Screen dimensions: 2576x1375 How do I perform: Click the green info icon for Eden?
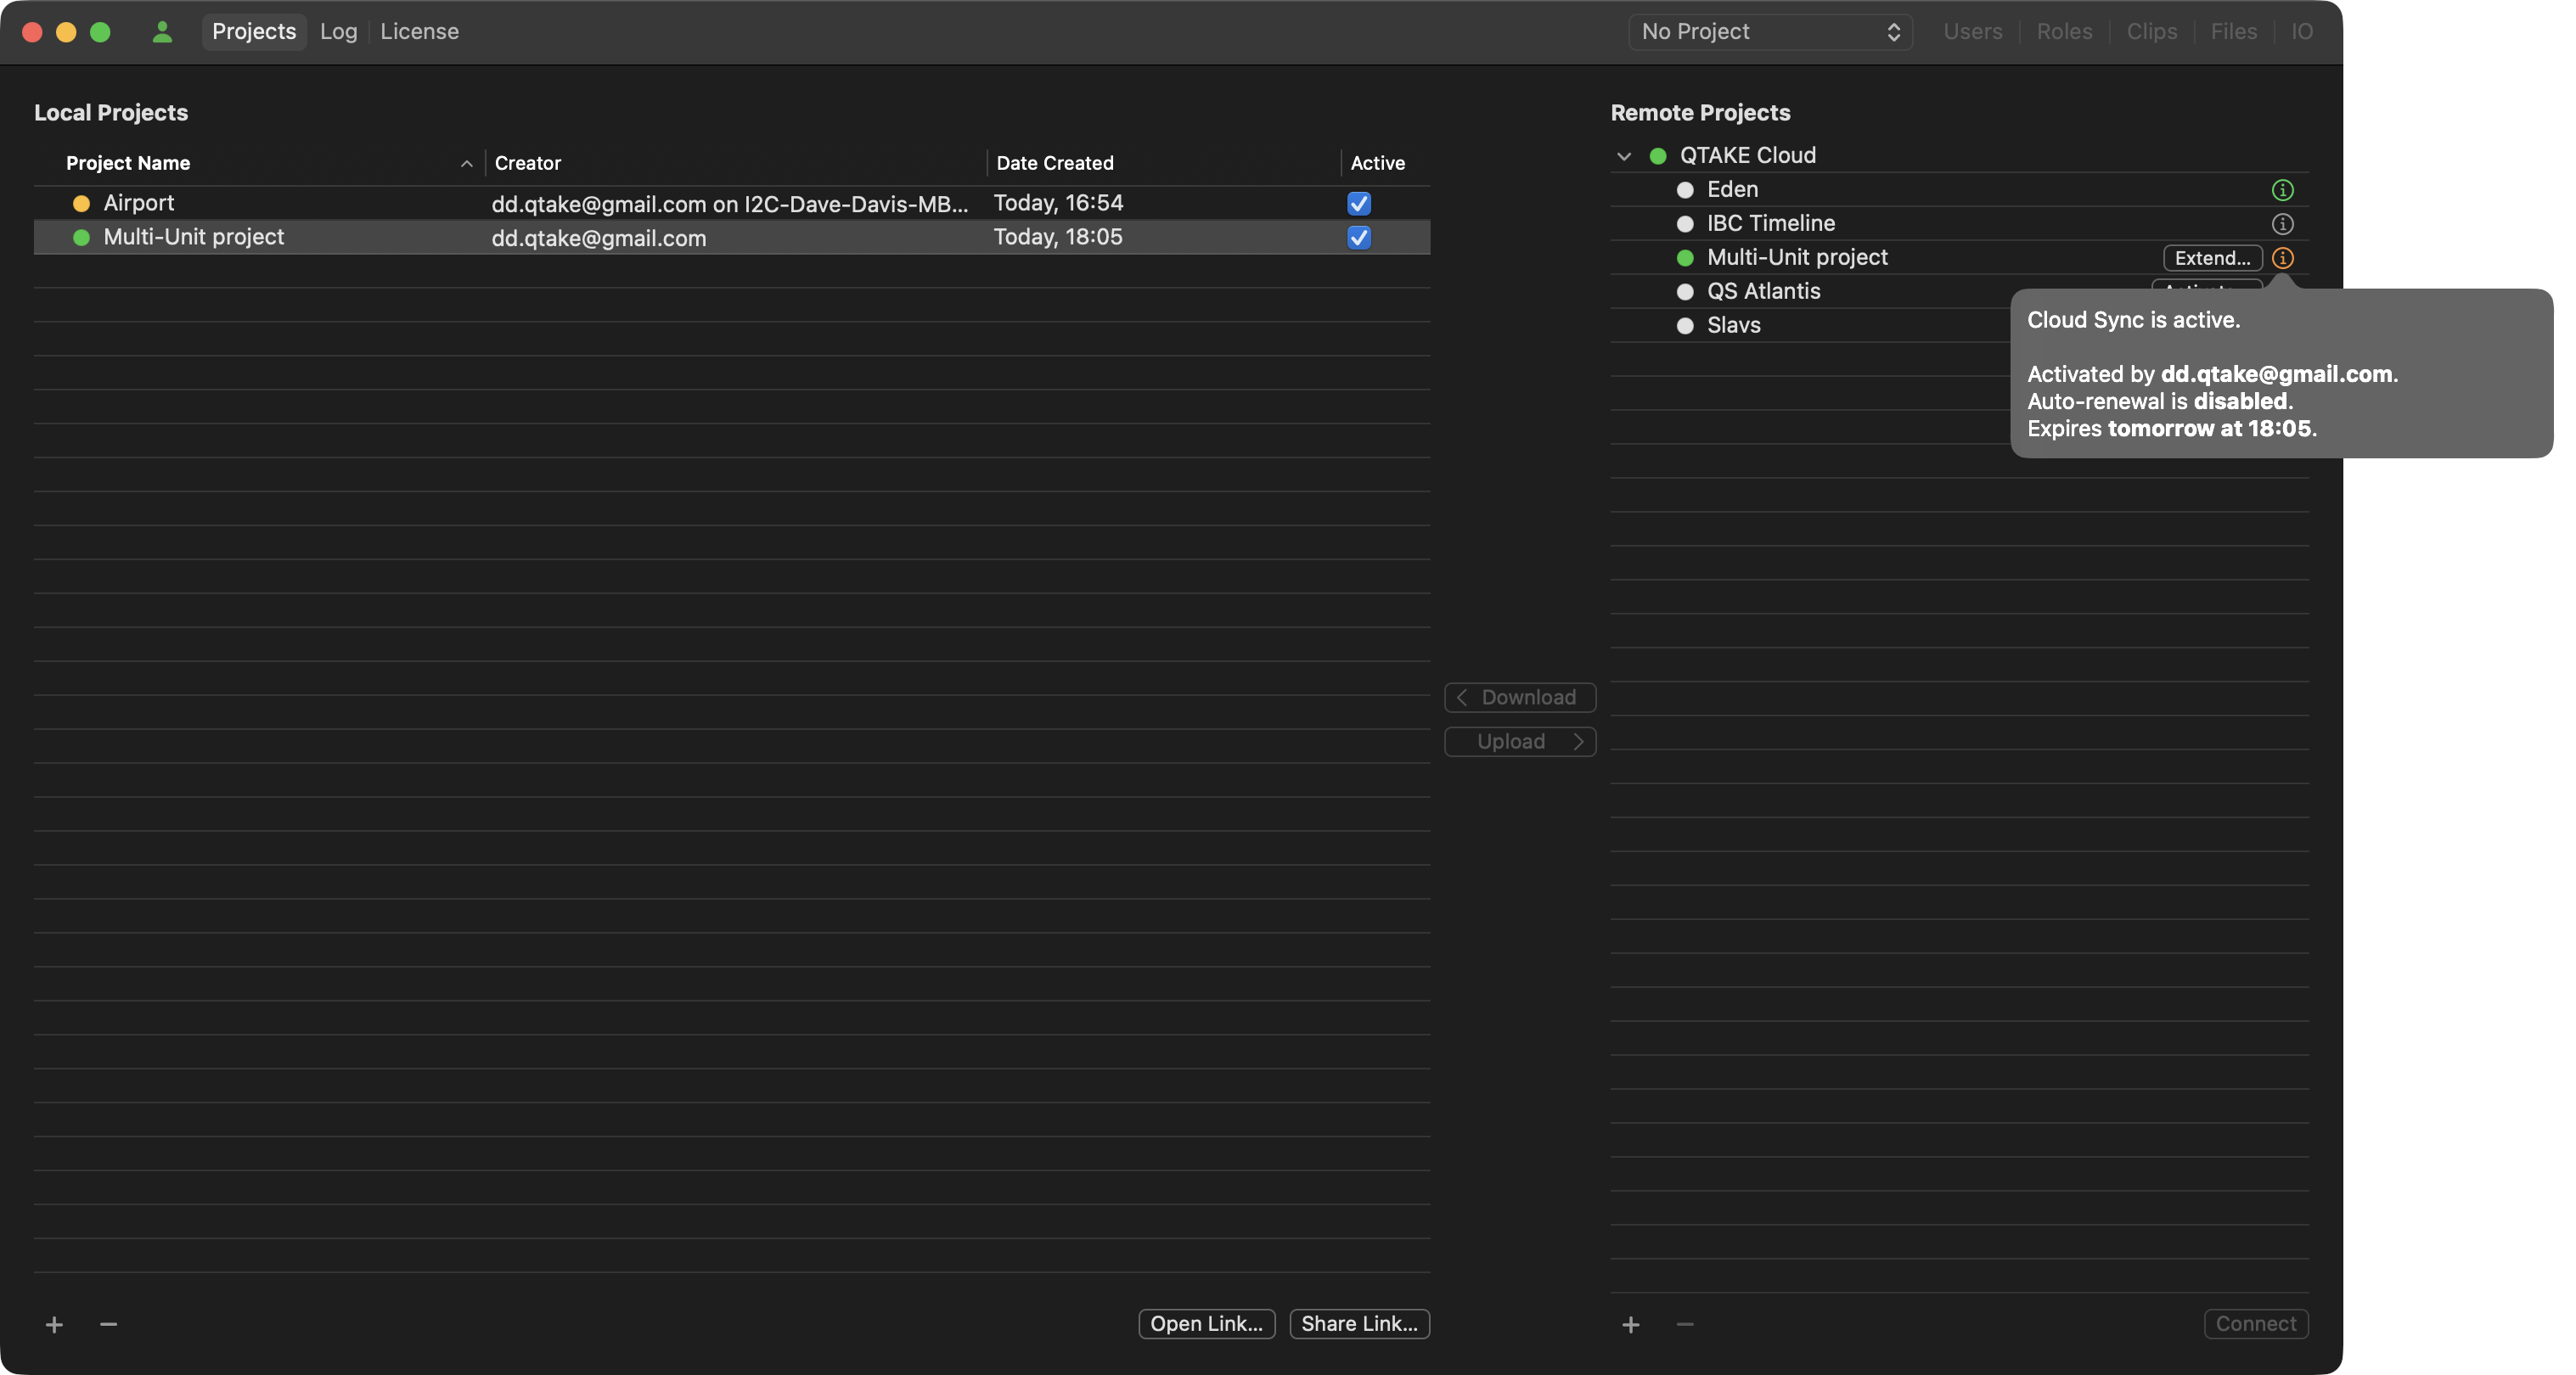point(2282,190)
